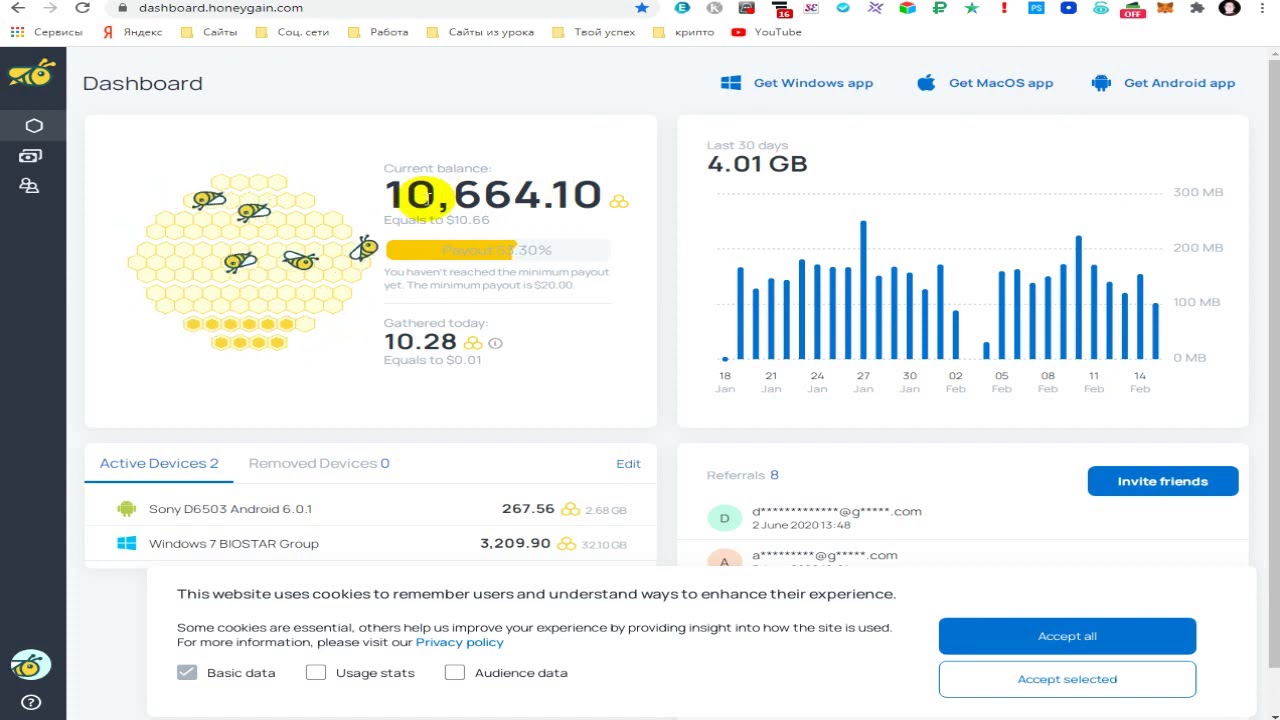Image resolution: width=1280 pixels, height=720 pixels.
Task: Open the bee avatar profile icon
Action: tap(31, 665)
